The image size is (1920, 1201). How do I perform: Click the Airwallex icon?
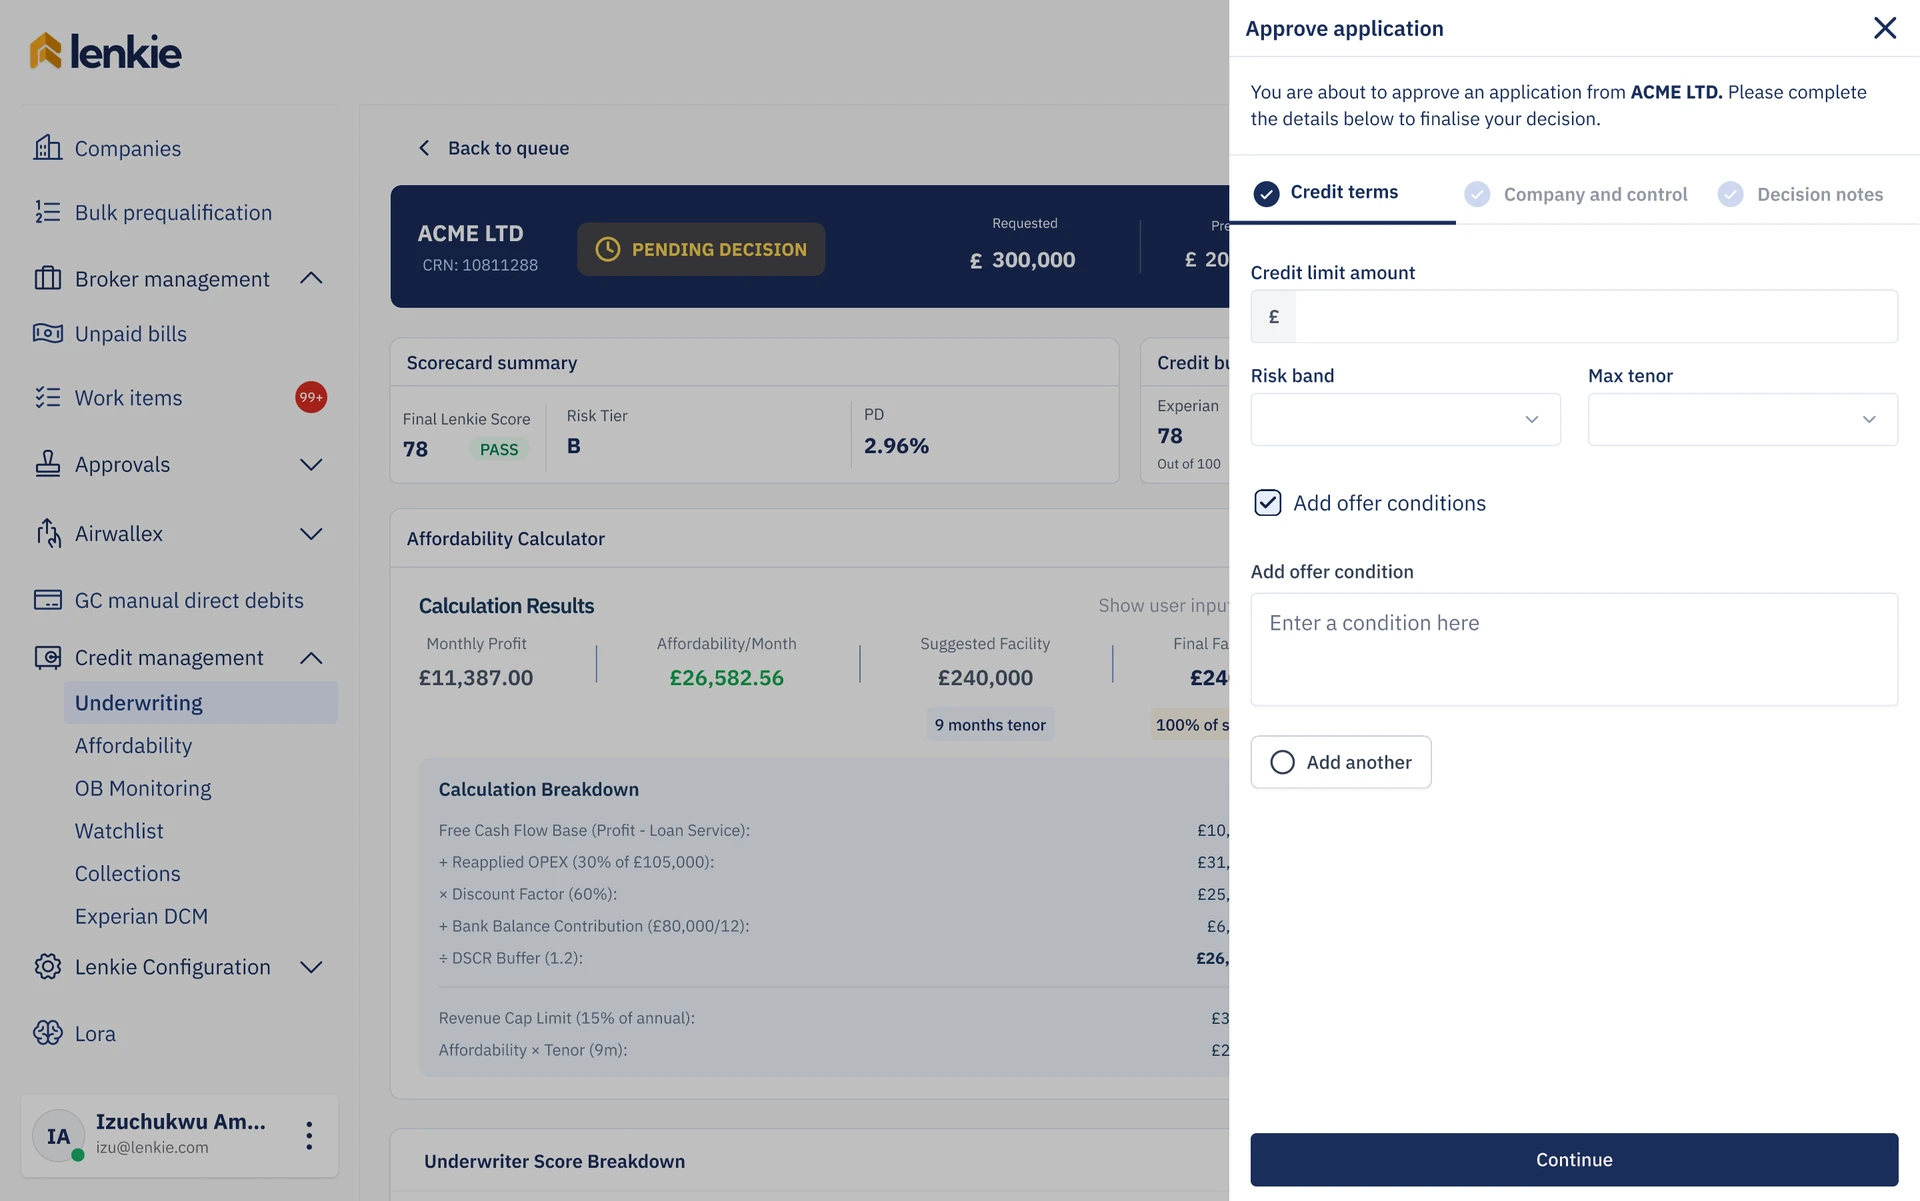pos(47,533)
